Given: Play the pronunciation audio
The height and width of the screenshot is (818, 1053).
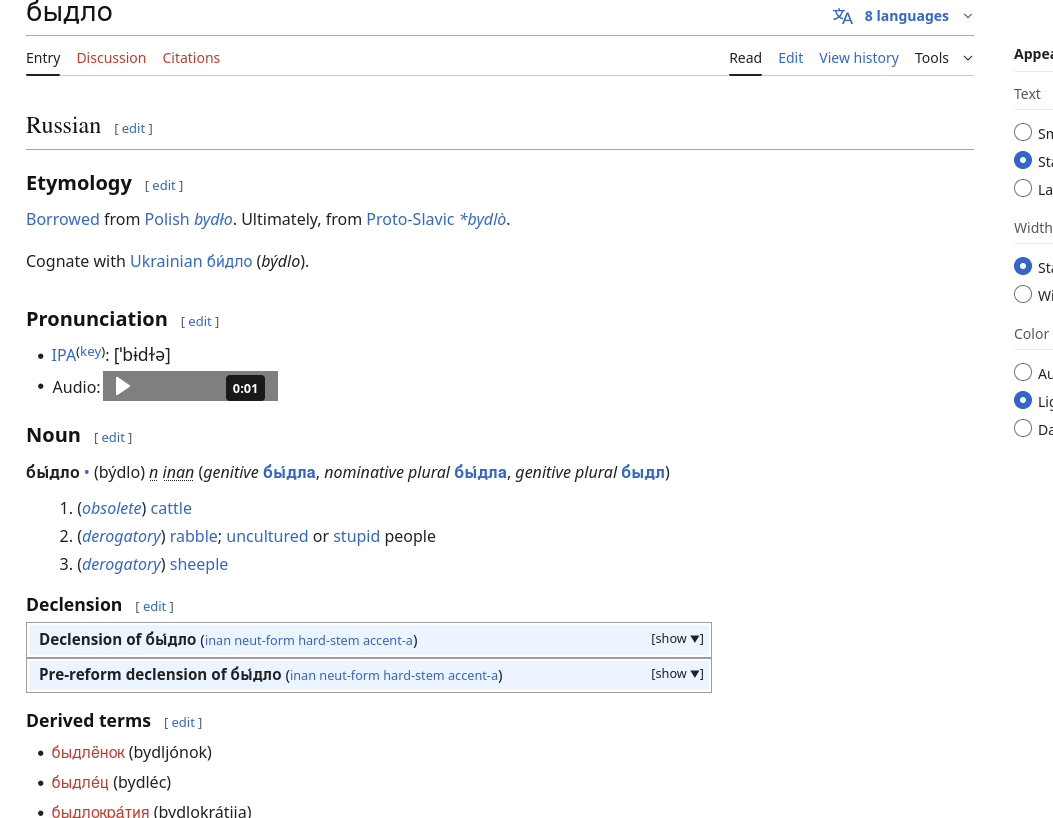Looking at the screenshot, I should tap(123, 386).
